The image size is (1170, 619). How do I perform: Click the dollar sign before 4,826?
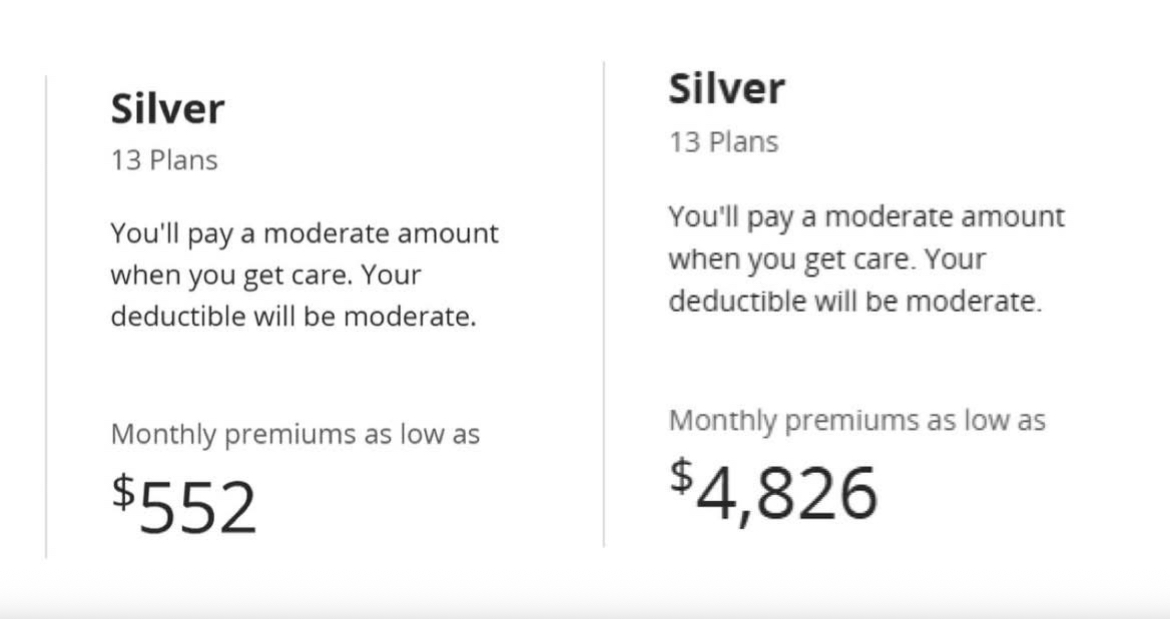click(x=680, y=475)
